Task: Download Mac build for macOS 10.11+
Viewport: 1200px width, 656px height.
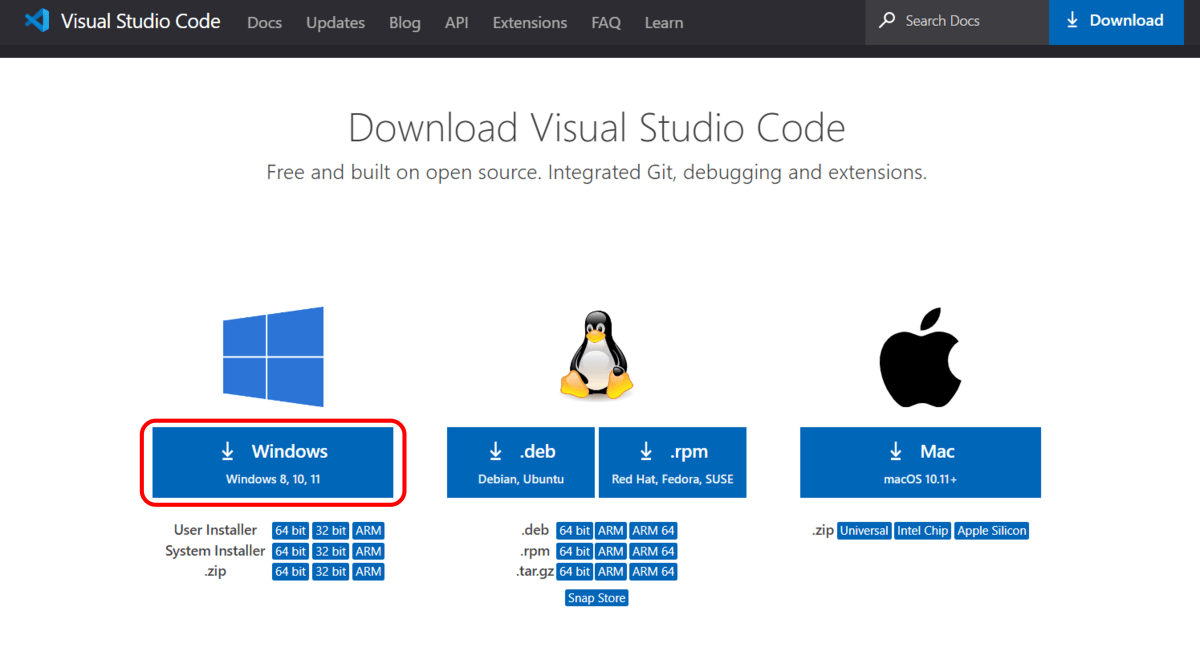Action: (920, 462)
